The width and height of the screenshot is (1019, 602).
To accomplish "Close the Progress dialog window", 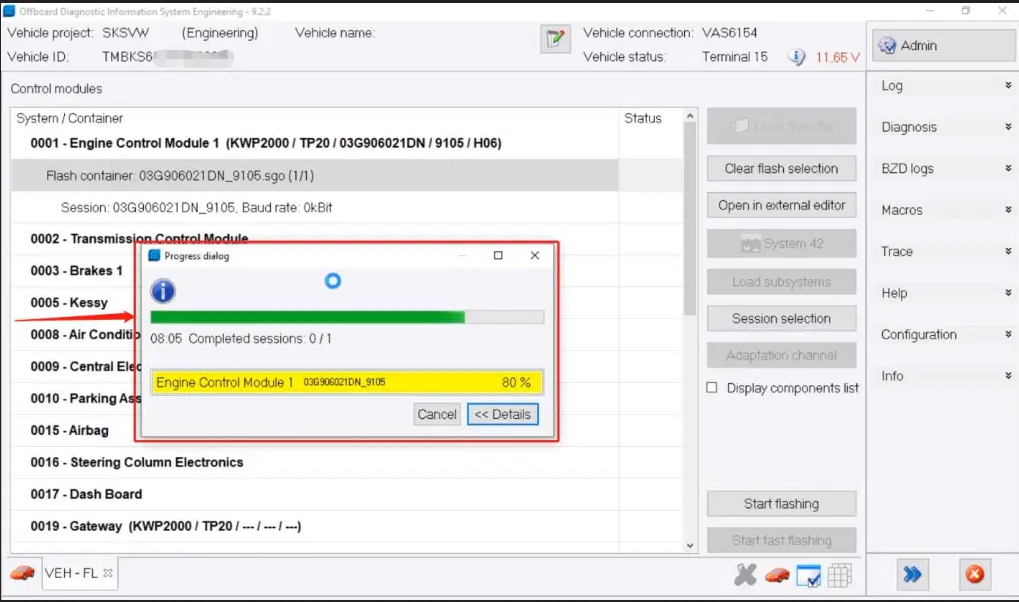I will pos(535,255).
